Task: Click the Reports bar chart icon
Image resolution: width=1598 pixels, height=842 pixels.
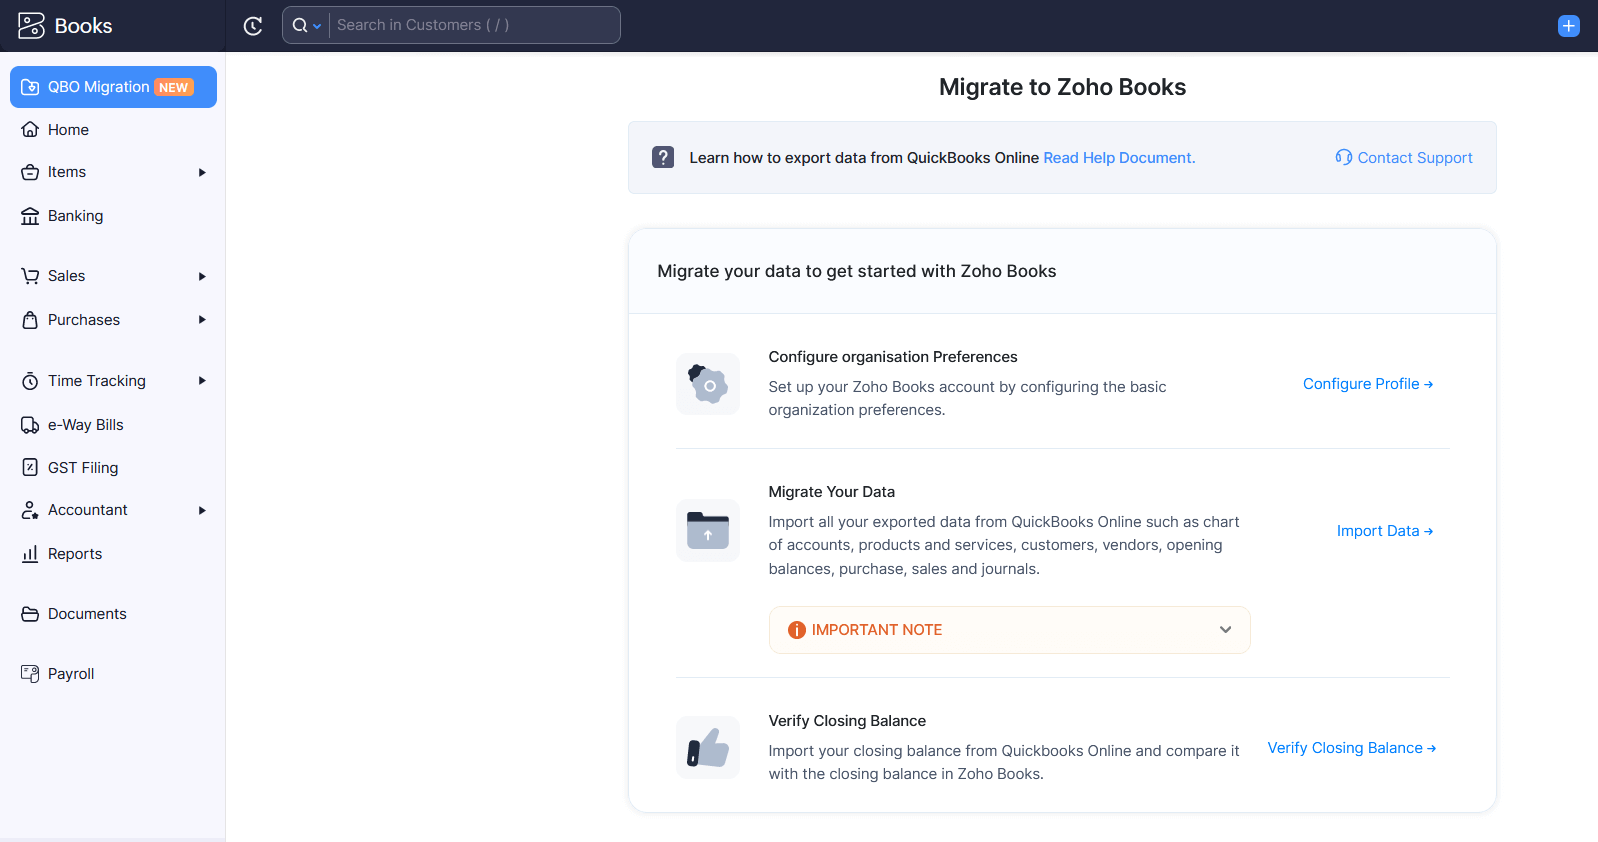Action: [x=30, y=554]
